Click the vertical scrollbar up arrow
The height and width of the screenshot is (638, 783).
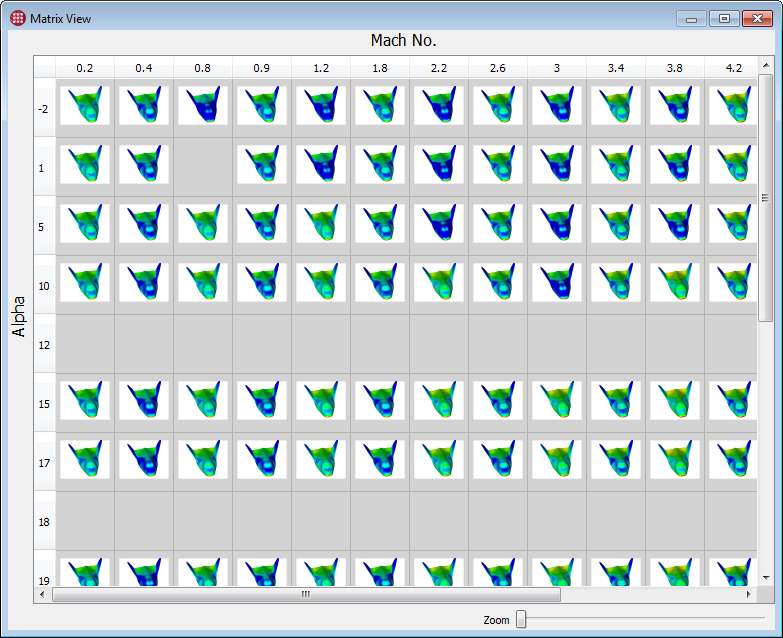click(766, 65)
